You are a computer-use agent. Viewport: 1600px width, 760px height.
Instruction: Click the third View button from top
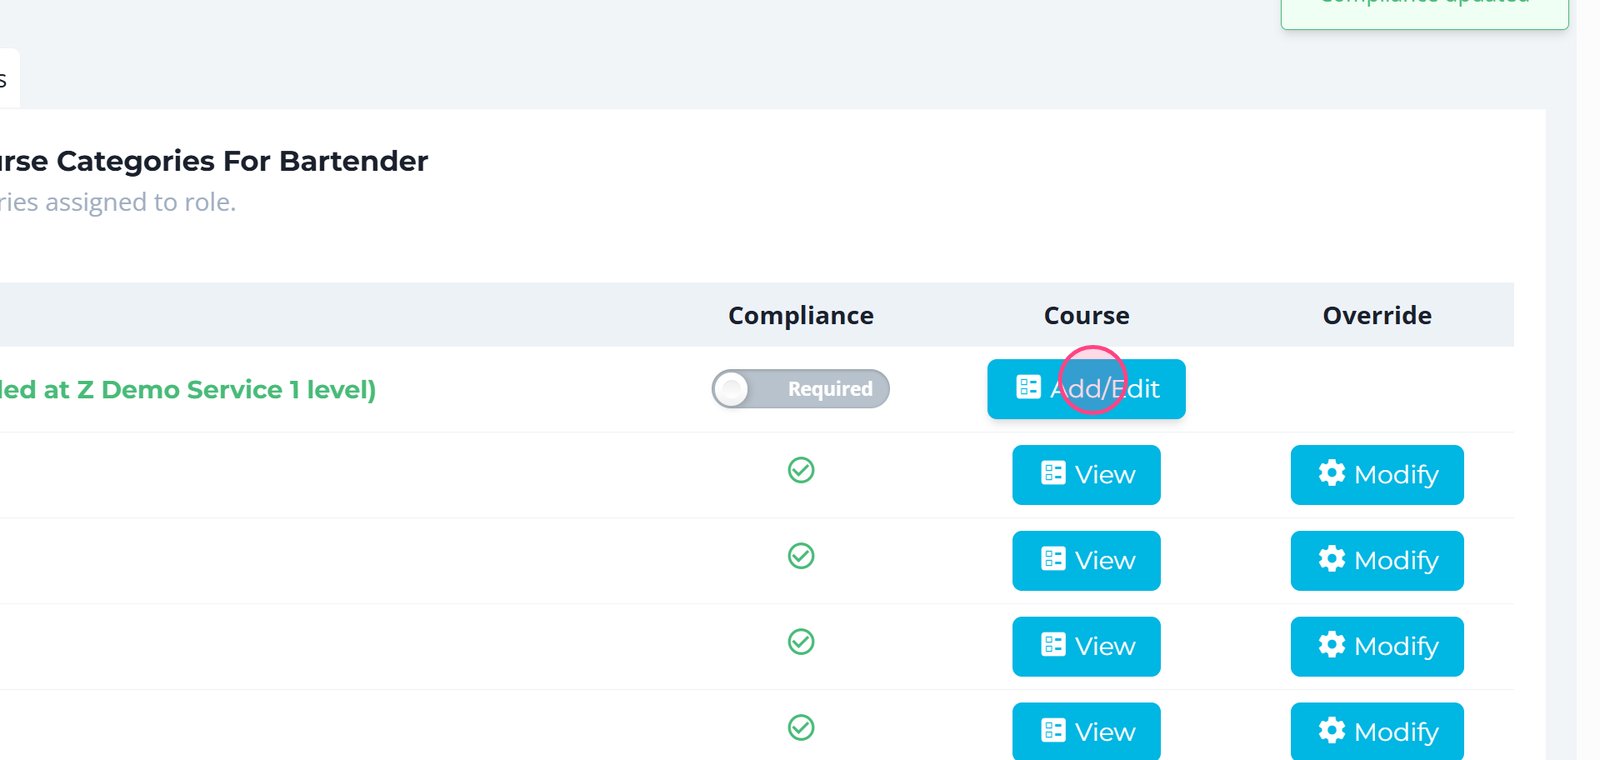[1086, 647]
